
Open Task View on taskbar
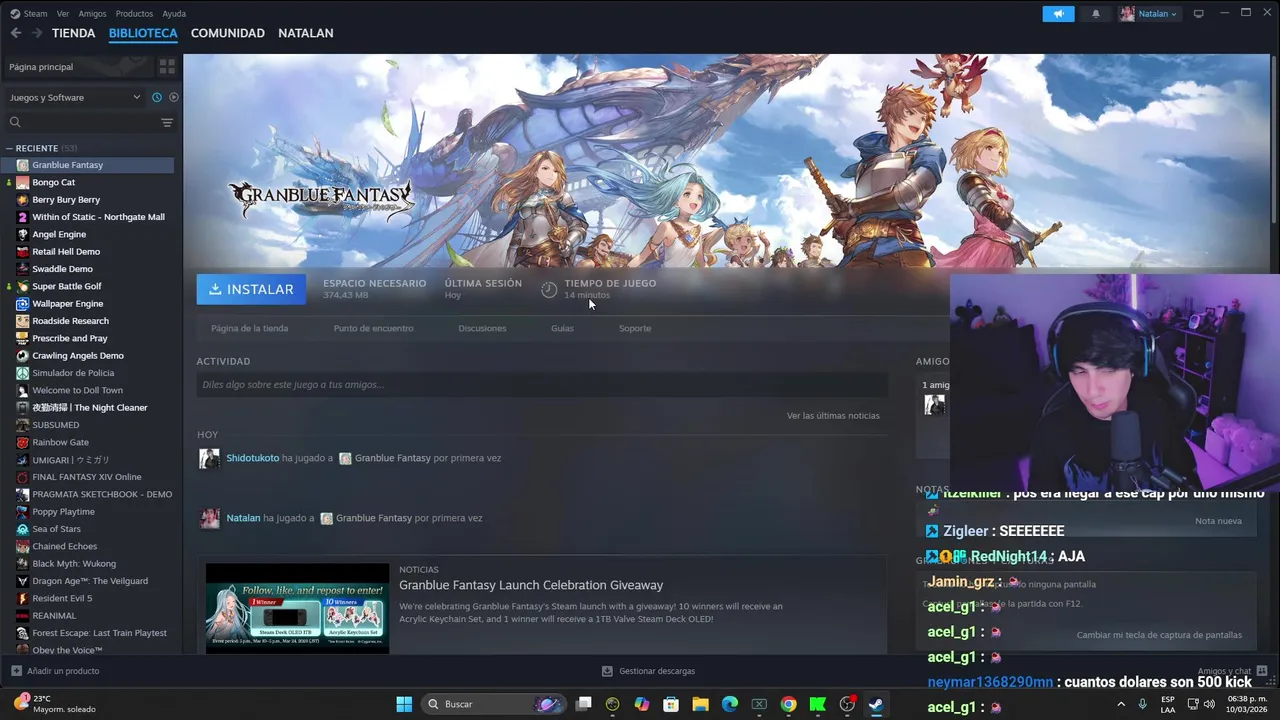[x=584, y=704]
